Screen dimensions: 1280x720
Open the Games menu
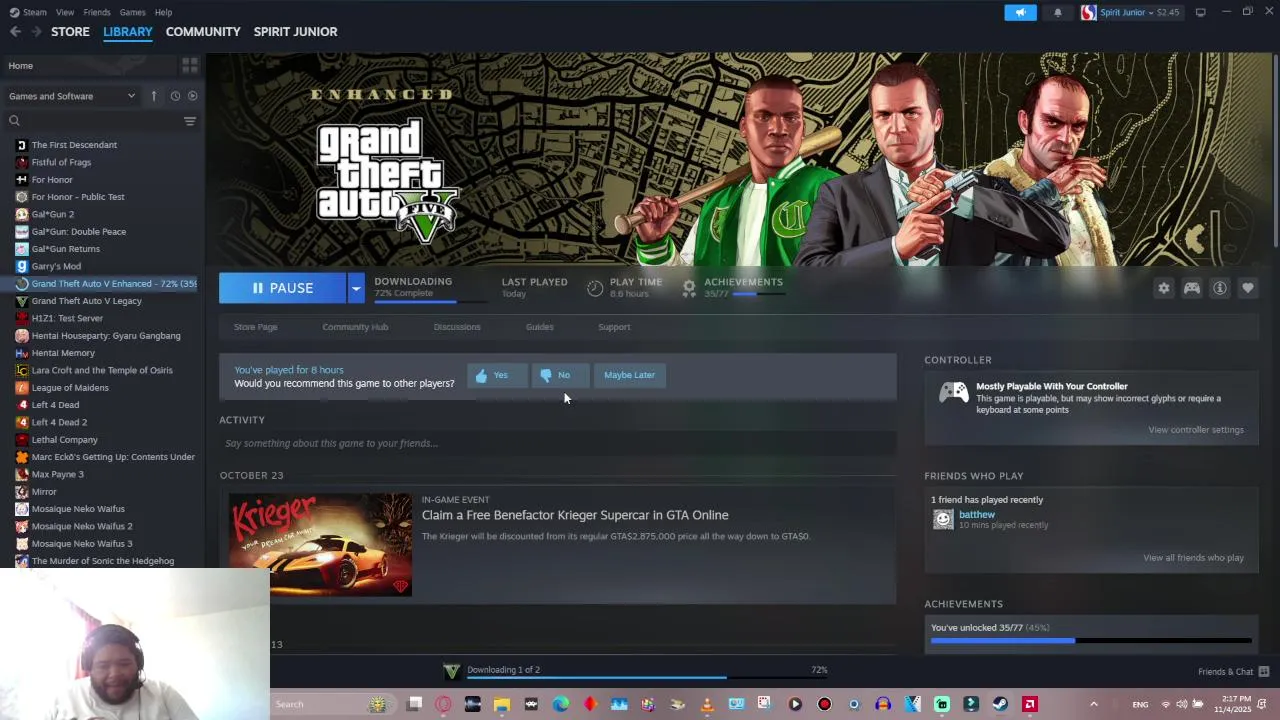tap(132, 12)
